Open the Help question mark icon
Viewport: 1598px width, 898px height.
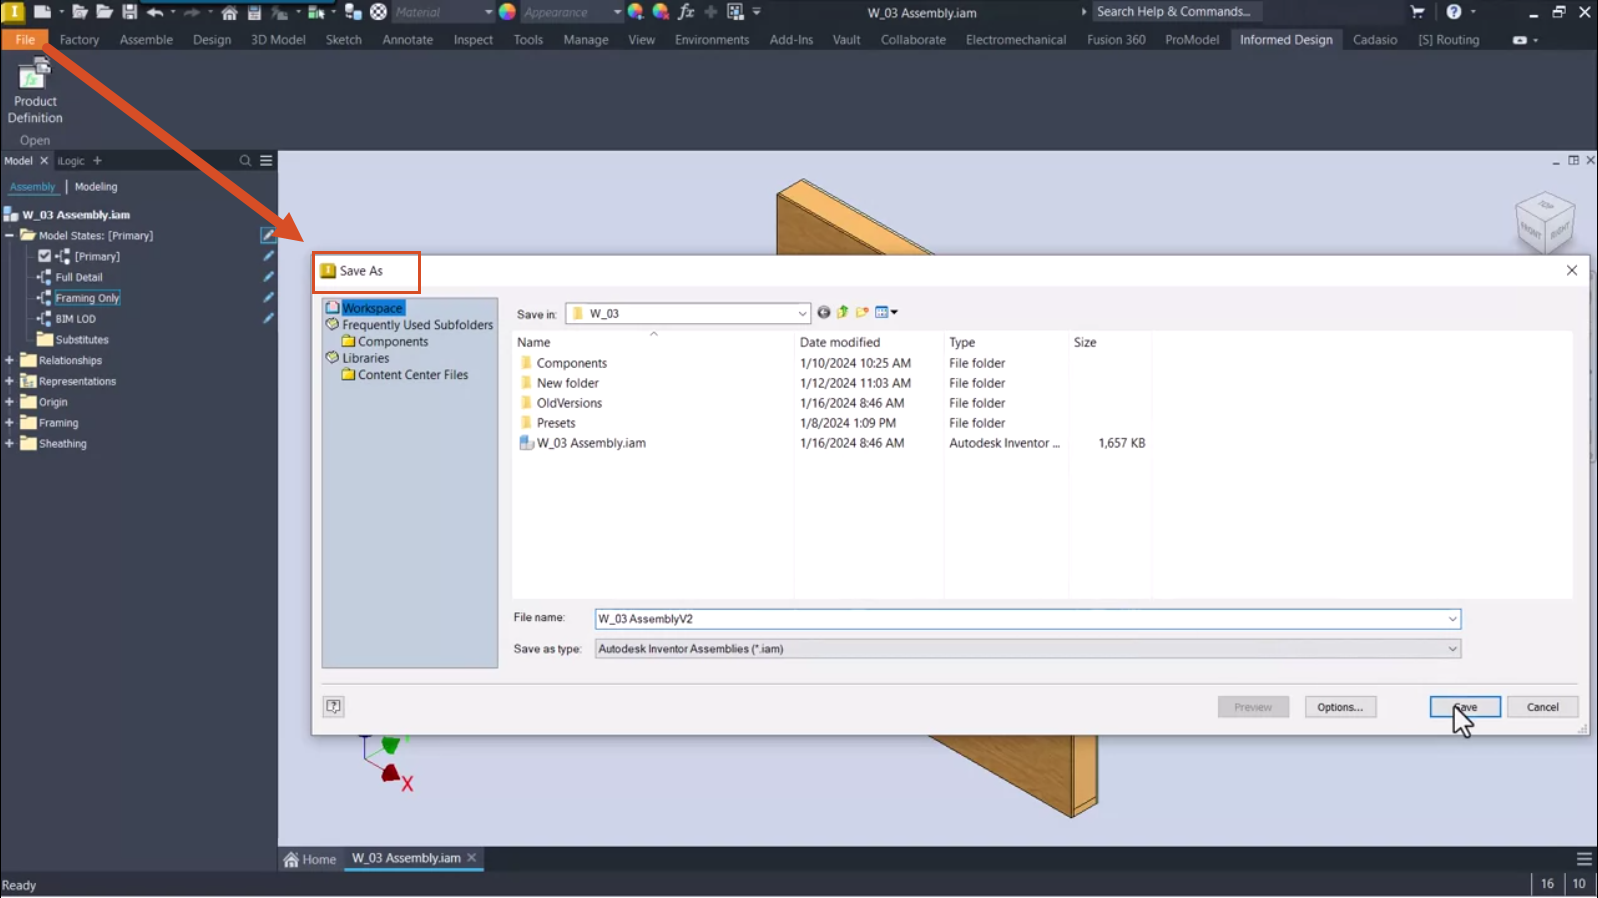click(x=1453, y=12)
